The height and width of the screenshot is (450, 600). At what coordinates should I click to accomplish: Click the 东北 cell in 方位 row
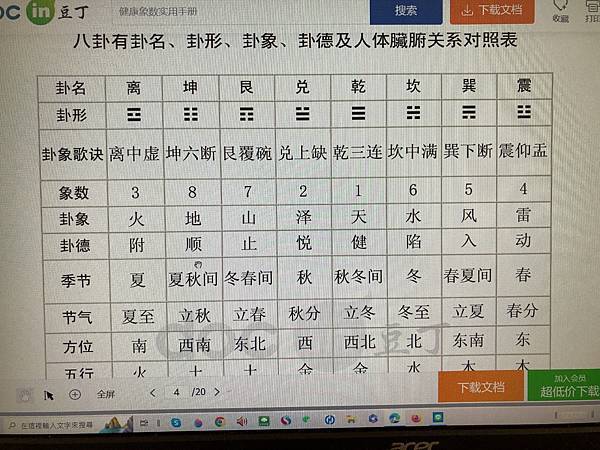click(x=250, y=344)
